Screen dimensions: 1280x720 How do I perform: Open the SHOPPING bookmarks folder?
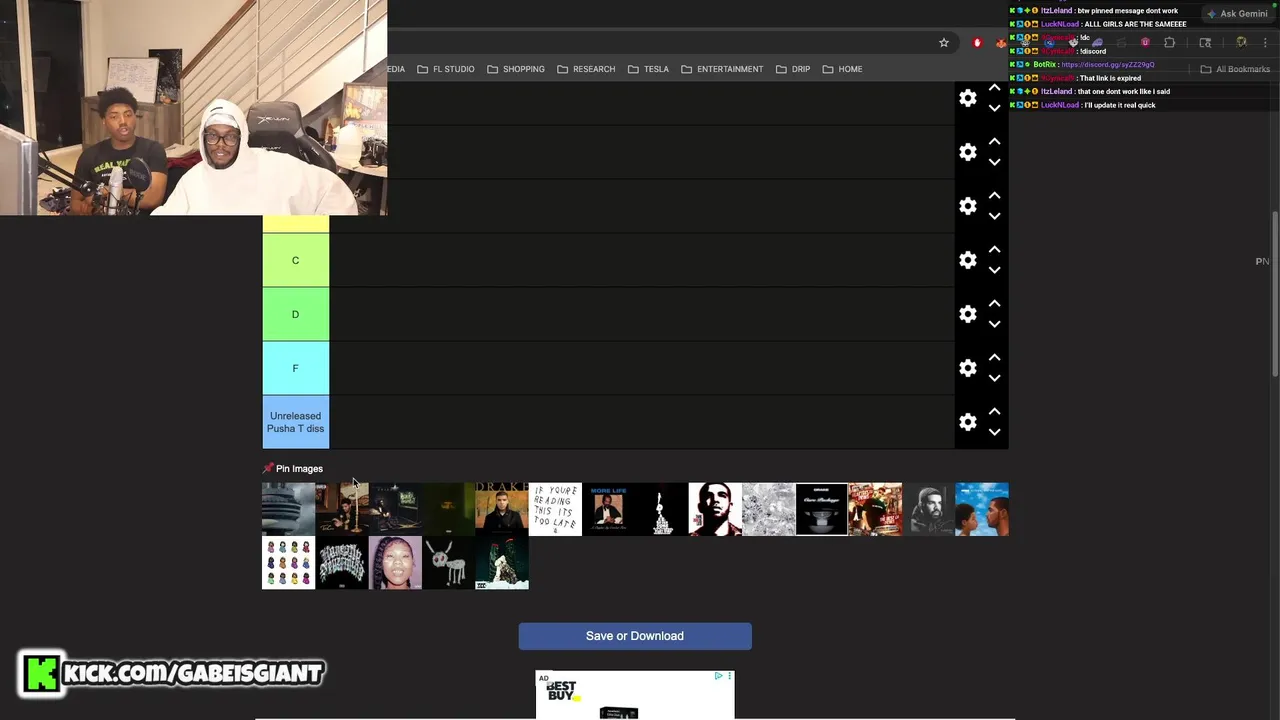click(x=516, y=69)
